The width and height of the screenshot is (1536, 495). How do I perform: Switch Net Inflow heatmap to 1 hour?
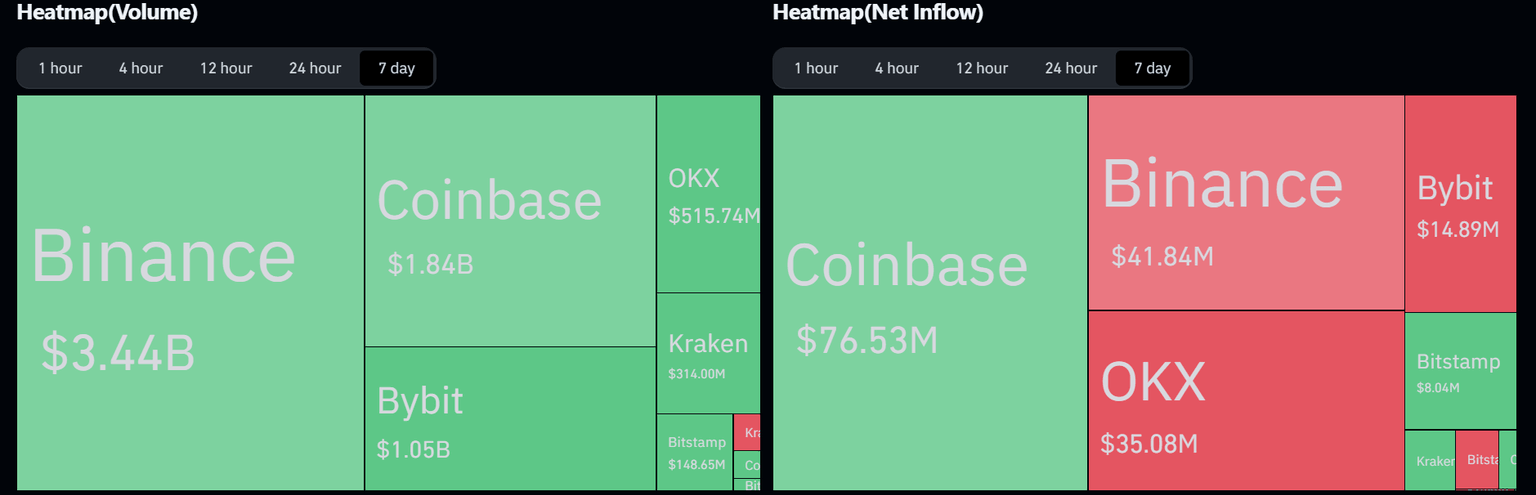tap(816, 68)
